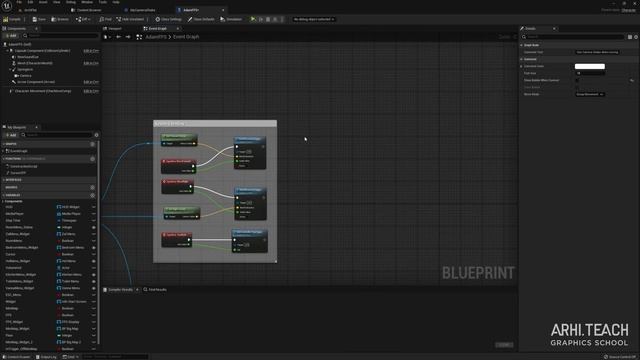
Task: Go back in graph navigation
Action: click(x=118, y=37)
